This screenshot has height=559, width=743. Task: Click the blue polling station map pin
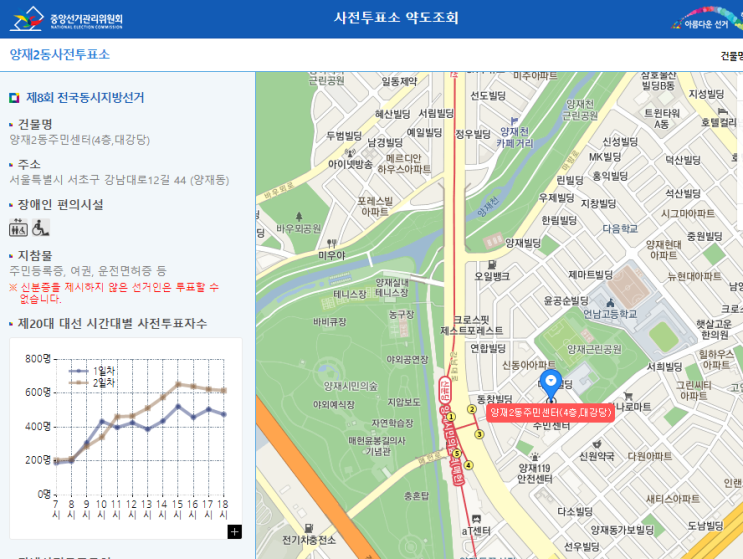551,384
